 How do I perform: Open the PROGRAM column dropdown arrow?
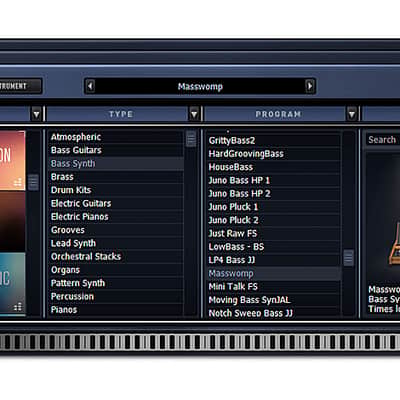tap(352, 114)
